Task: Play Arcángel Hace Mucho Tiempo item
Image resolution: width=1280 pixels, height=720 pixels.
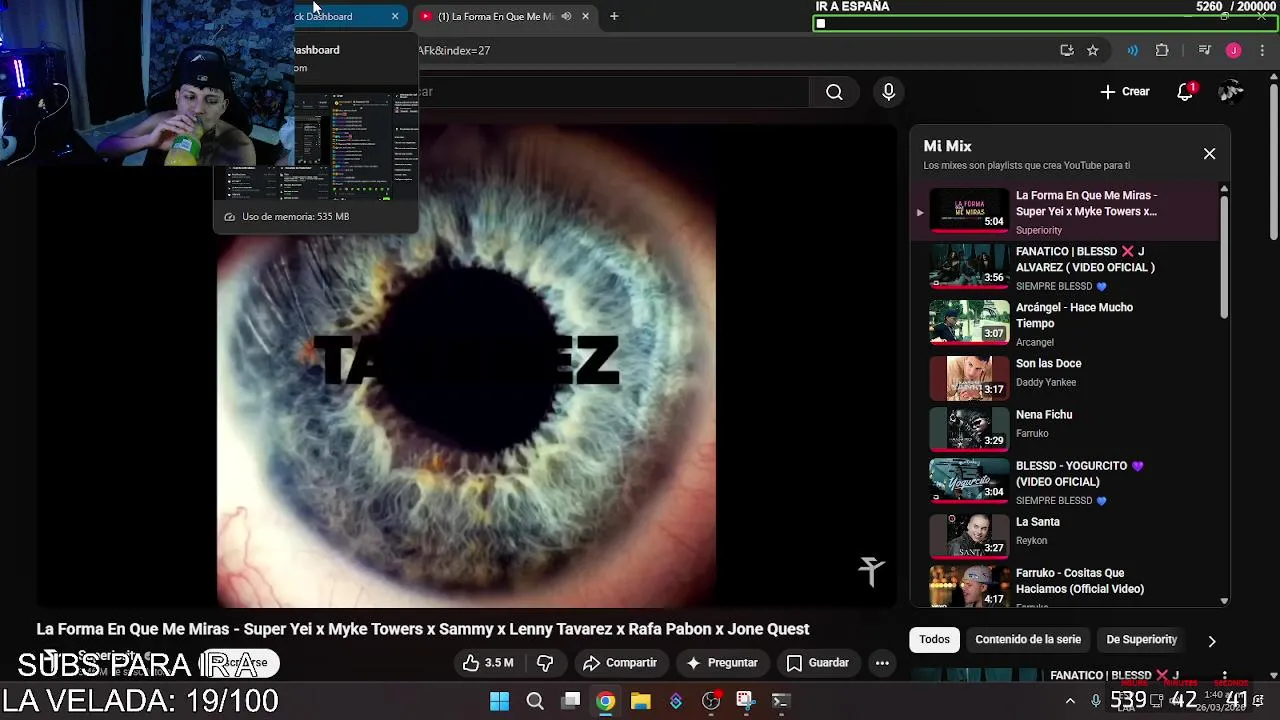Action: [1064, 323]
